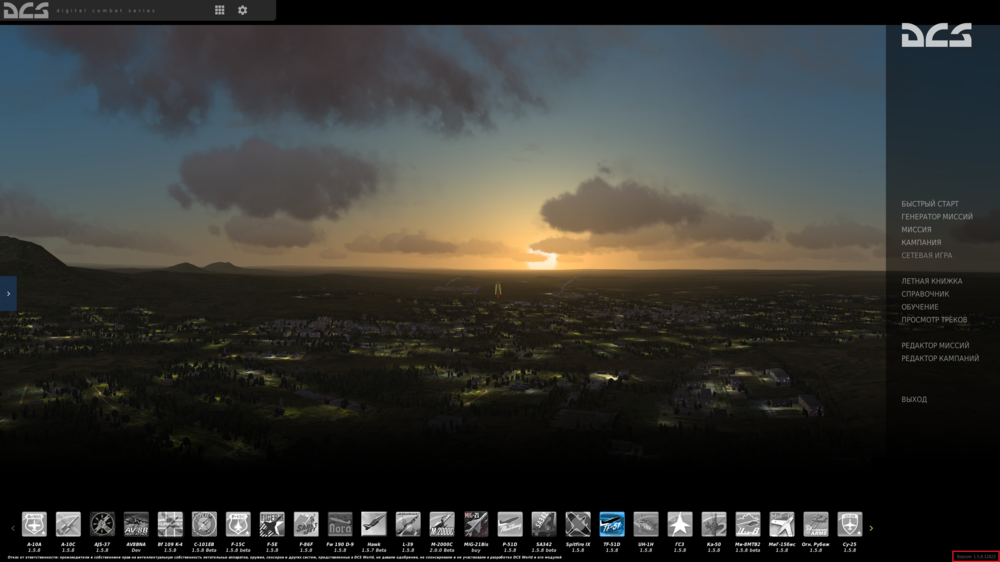Open СПРАВОЧНИК encyclopedia entry
This screenshot has width=1000, height=562.
(925, 294)
